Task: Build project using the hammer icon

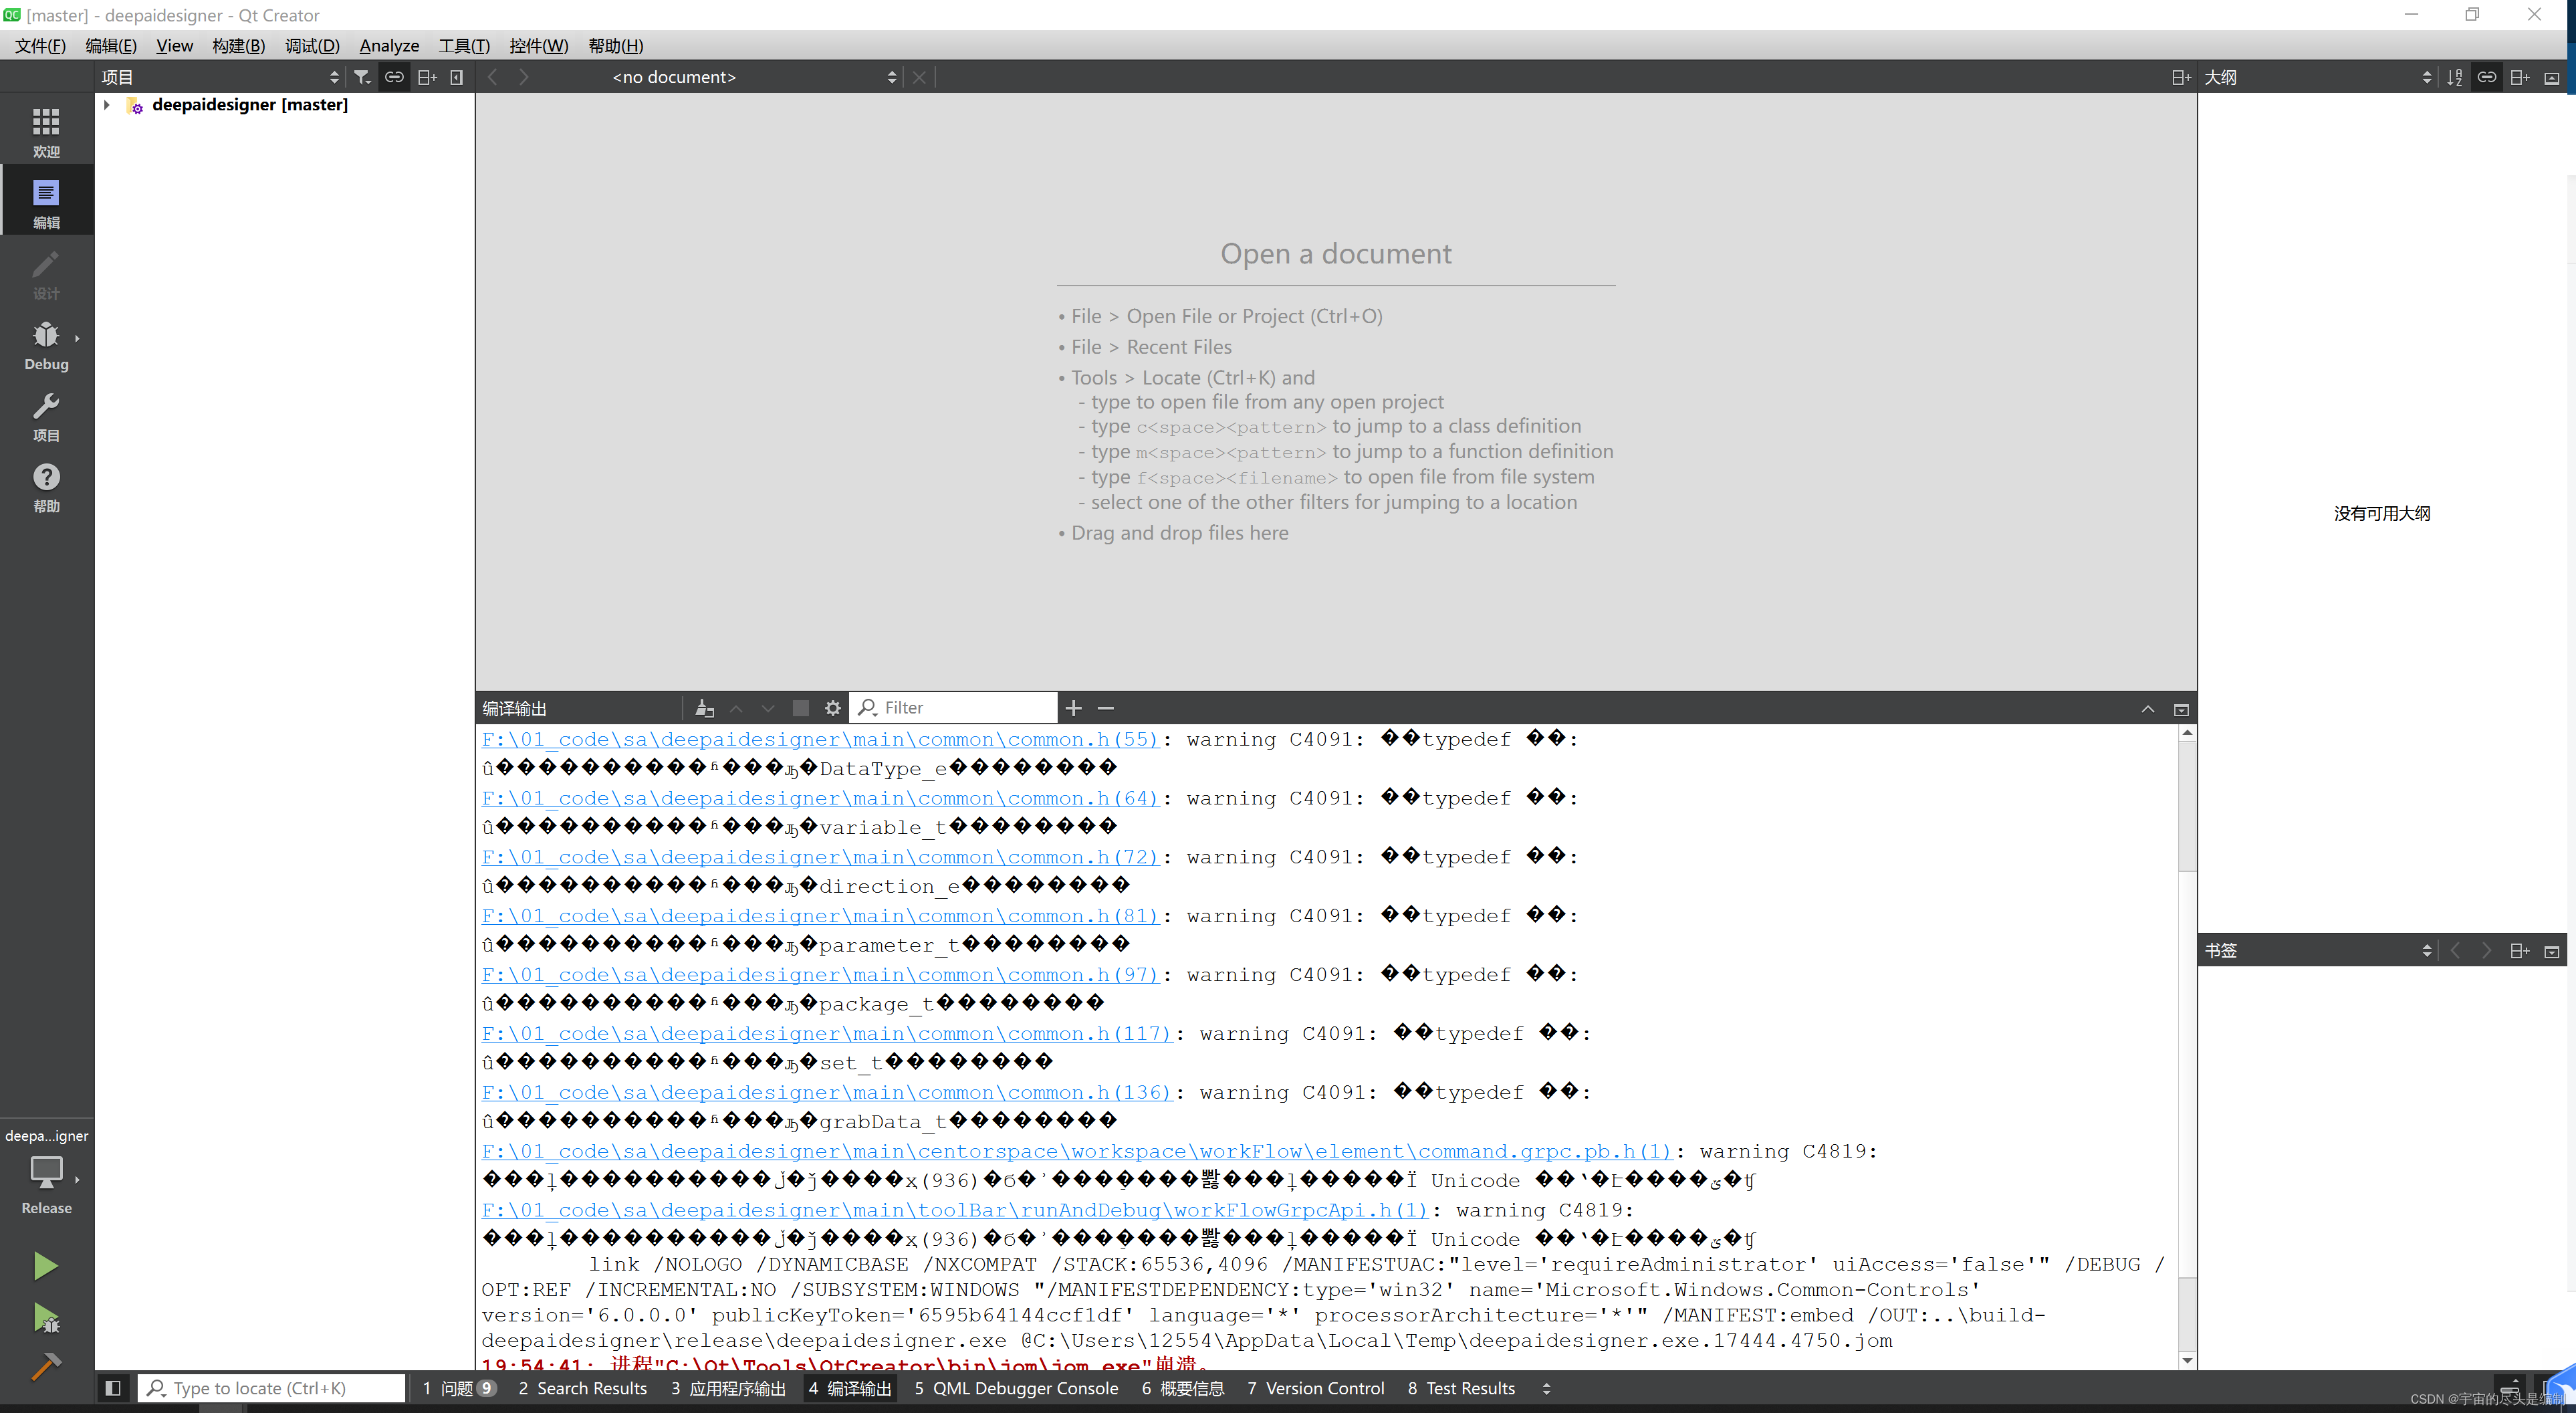Action: [46, 1366]
